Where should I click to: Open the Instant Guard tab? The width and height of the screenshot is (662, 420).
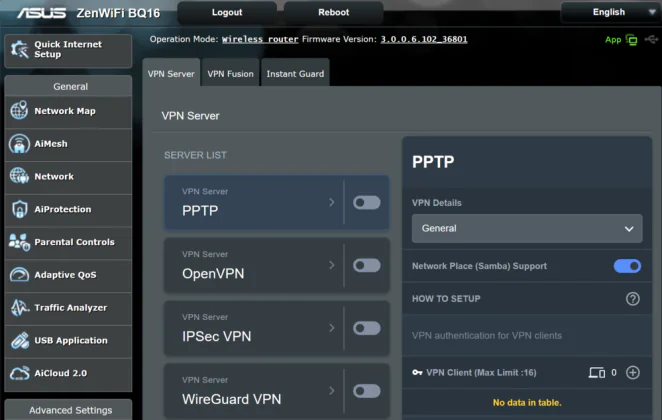pos(295,73)
